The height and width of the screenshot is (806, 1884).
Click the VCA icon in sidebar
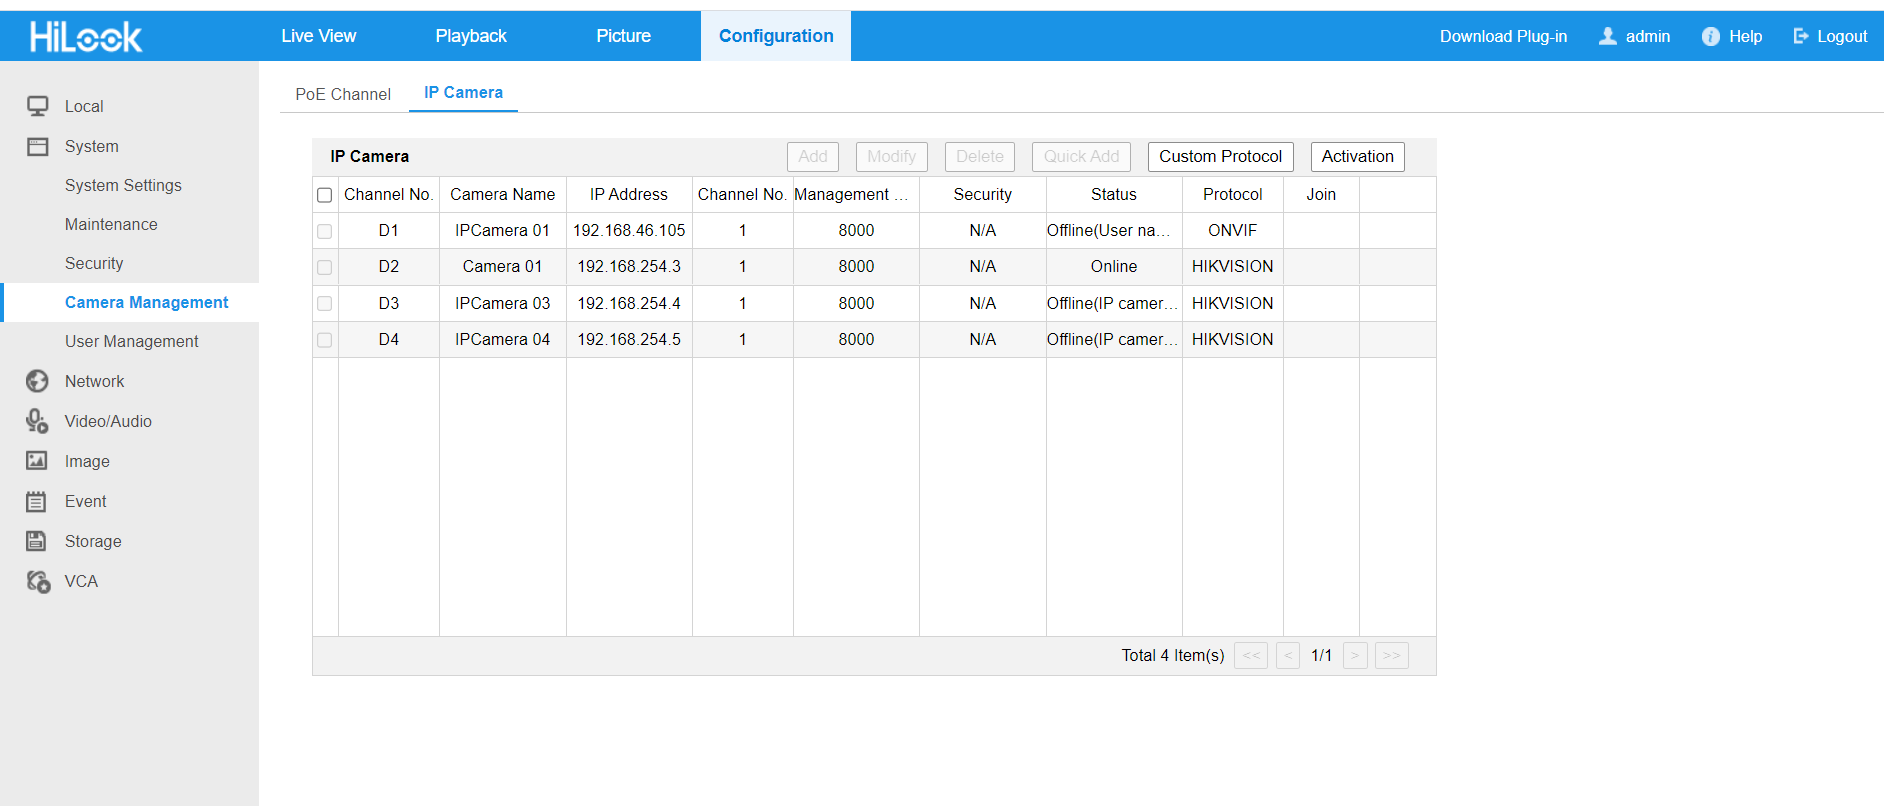point(38,581)
